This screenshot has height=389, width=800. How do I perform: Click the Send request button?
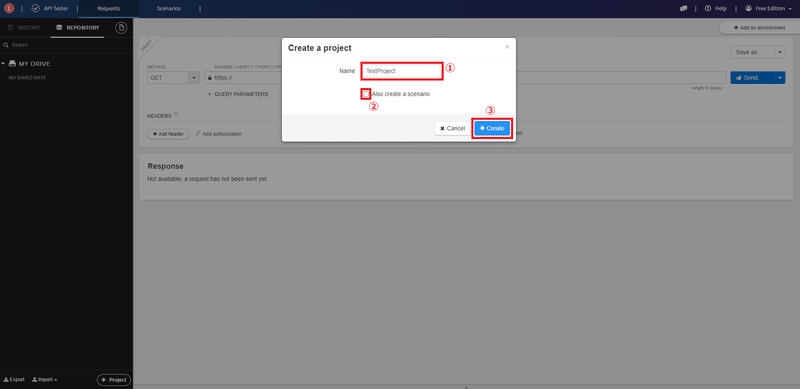(x=753, y=78)
